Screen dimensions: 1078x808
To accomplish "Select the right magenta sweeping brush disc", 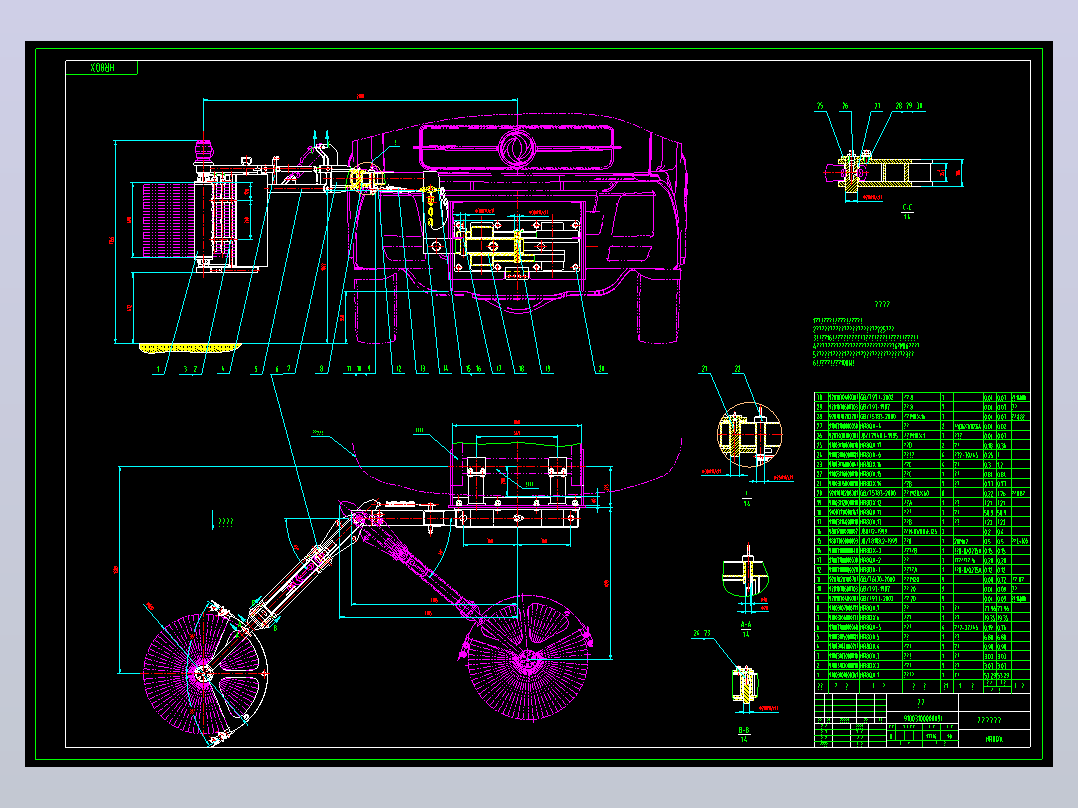I will pos(527,659).
